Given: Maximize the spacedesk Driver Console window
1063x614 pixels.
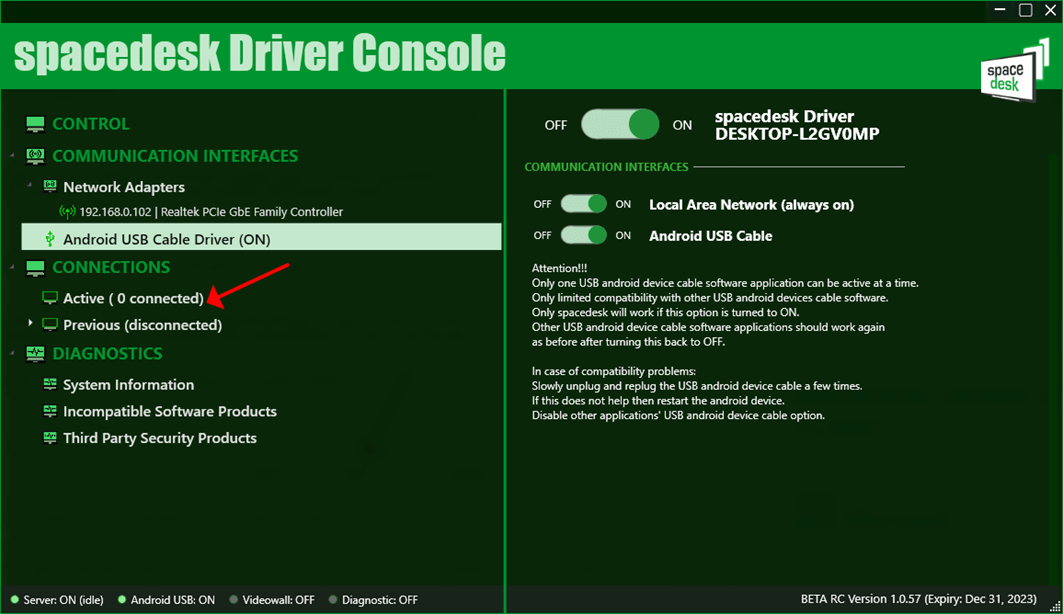Looking at the screenshot, I should click(x=1025, y=10).
